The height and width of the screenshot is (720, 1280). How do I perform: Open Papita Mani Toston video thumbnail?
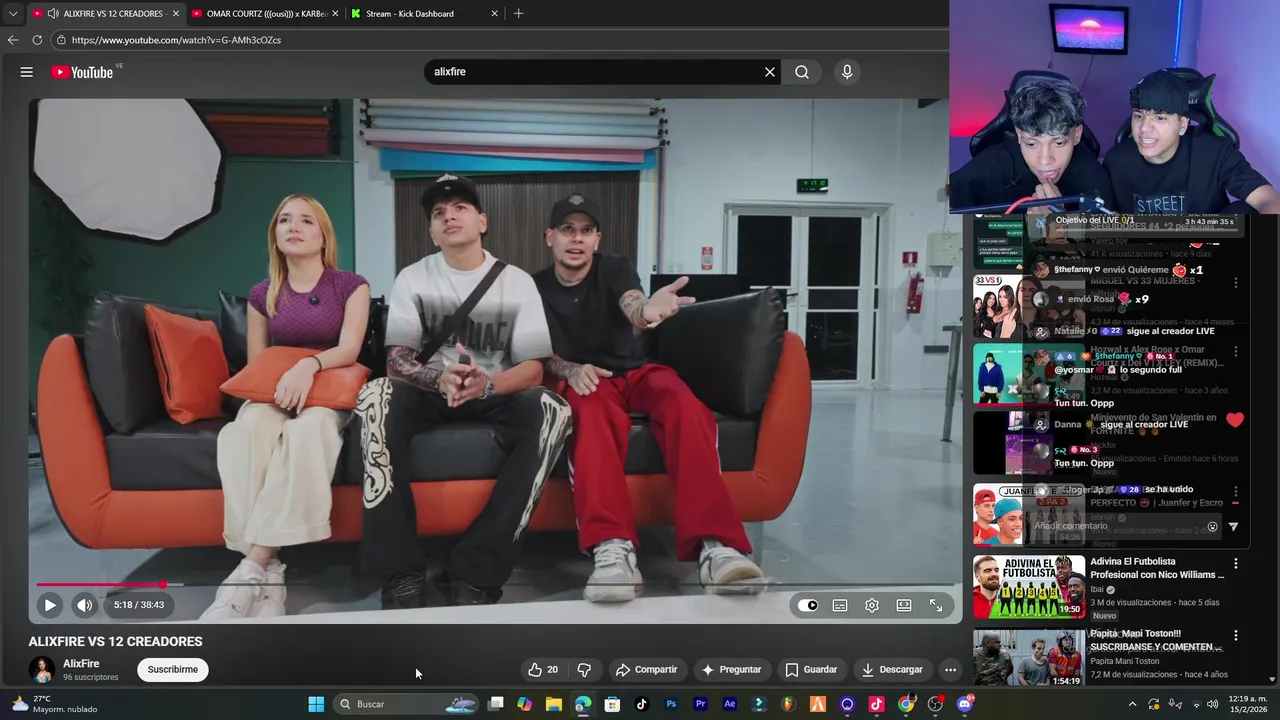pyautogui.click(x=1029, y=658)
